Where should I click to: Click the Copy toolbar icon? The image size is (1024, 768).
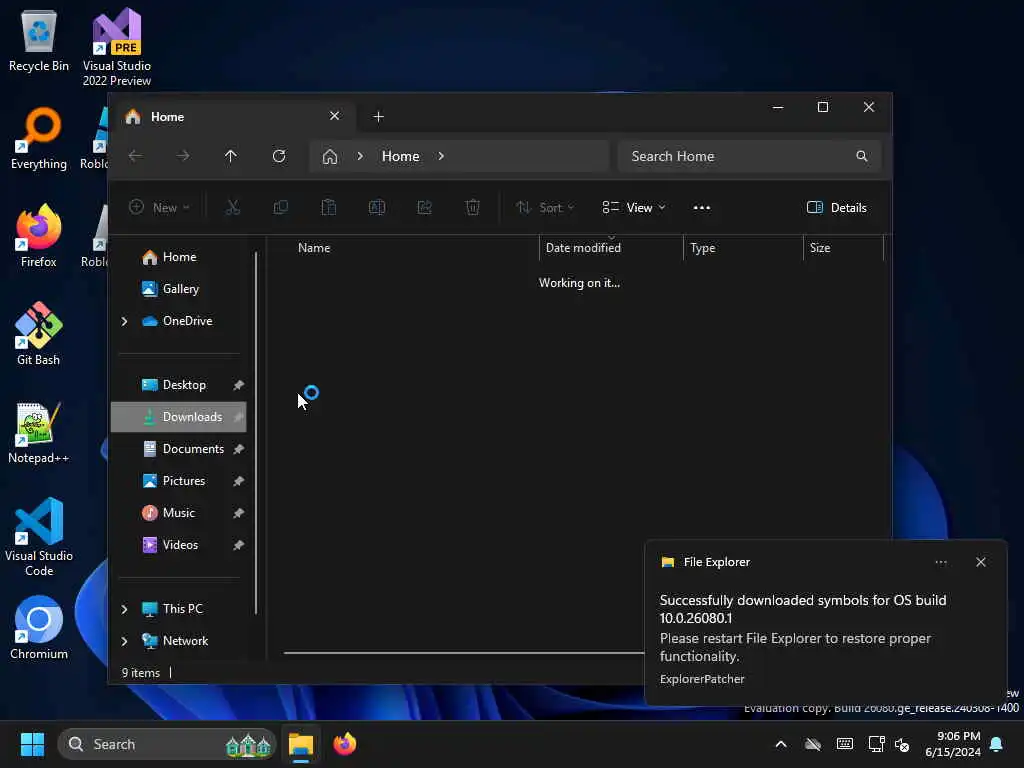click(x=281, y=208)
